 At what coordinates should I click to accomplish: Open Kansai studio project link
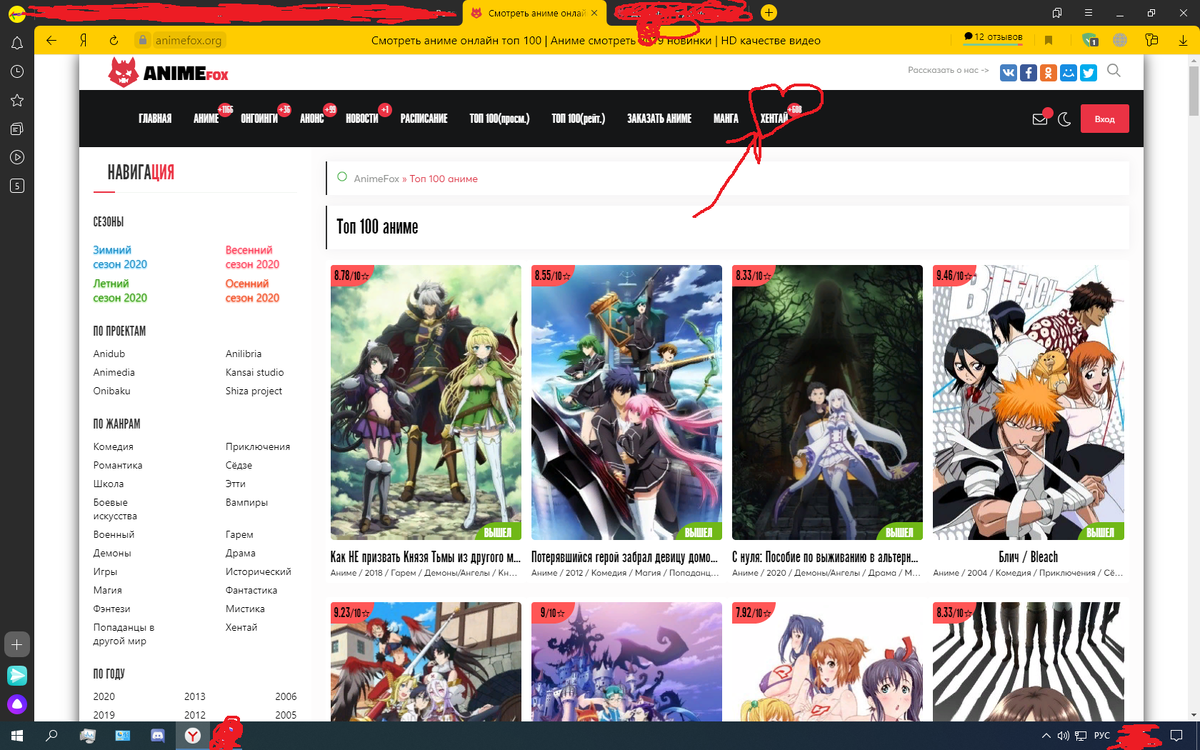pos(254,372)
